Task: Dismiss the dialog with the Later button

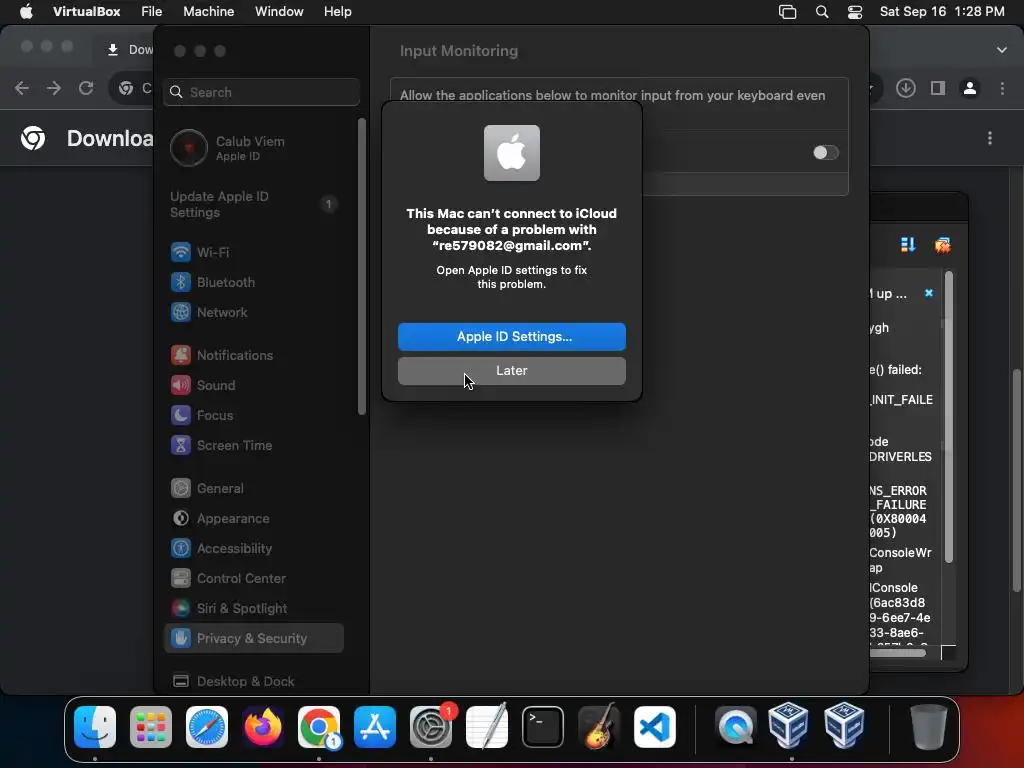Action: click(x=511, y=370)
